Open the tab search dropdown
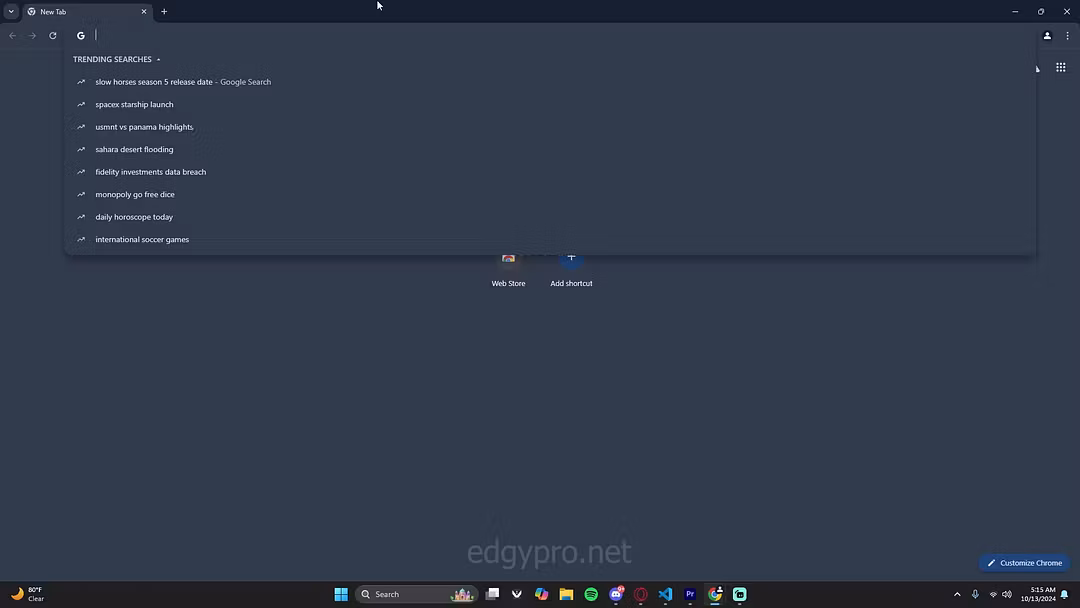 coord(11,12)
